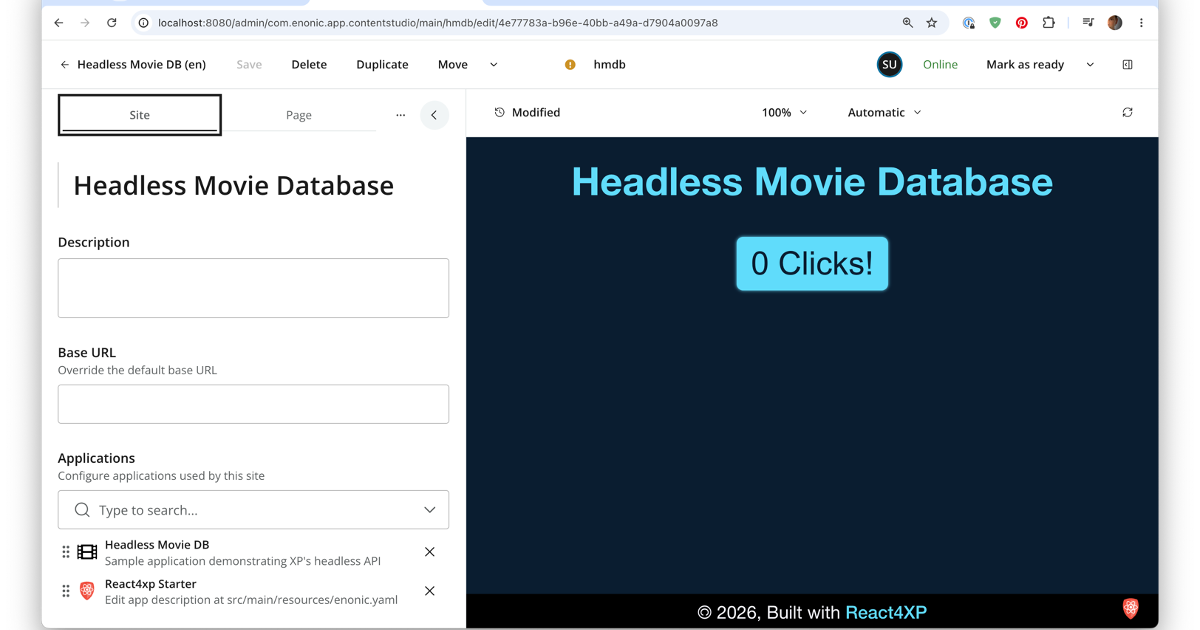Return to the Headless Movie DB (en) content list via back arrow
The height and width of the screenshot is (630, 1200).
pyautogui.click(x=65, y=65)
